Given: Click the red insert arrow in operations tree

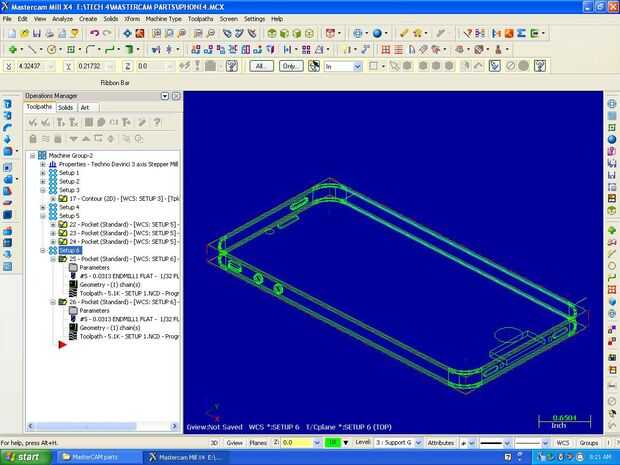Looking at the screenshot, I should pyautogui.click(x=62, y=345).
